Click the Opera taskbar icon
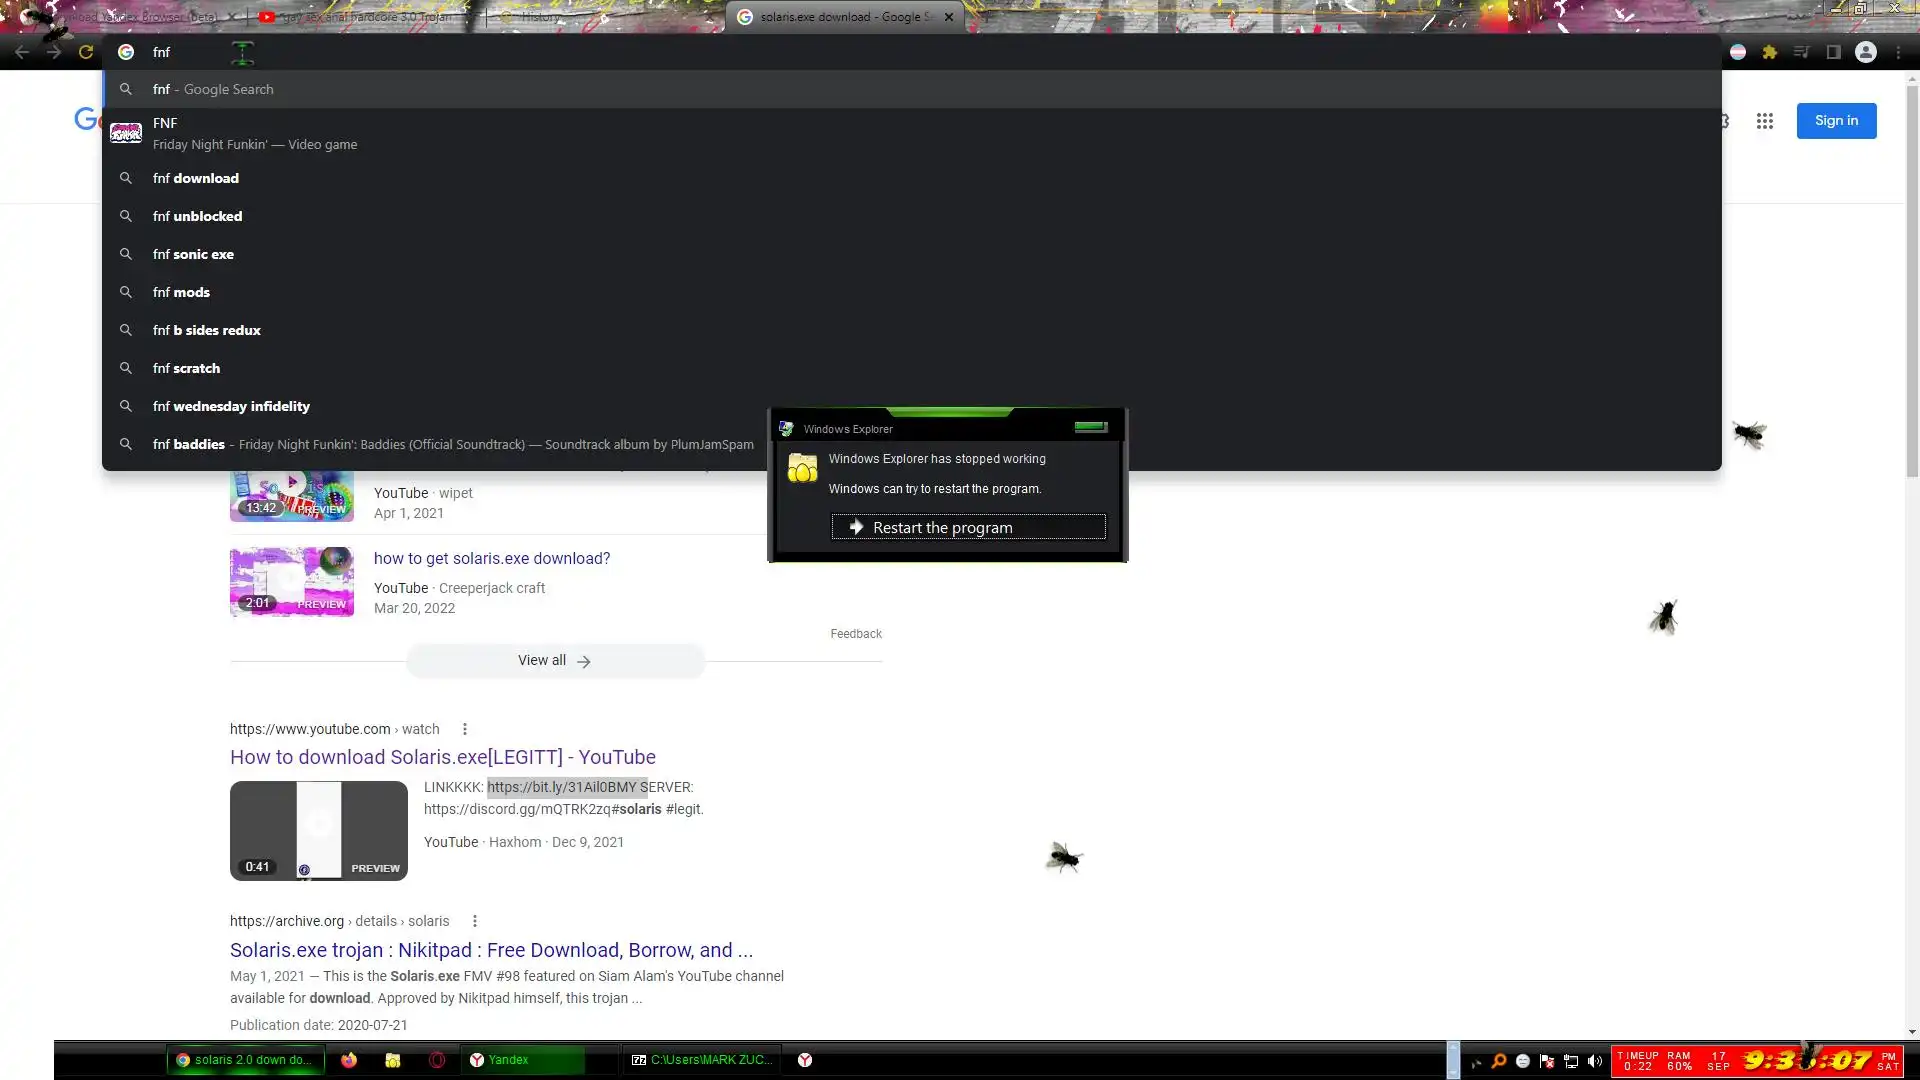 [x=437, y=1060]
